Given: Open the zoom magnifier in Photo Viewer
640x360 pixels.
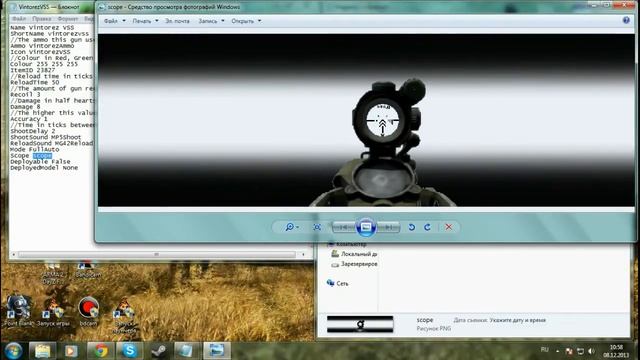Looking at the screenshot, I should click(x=291, y=227).
